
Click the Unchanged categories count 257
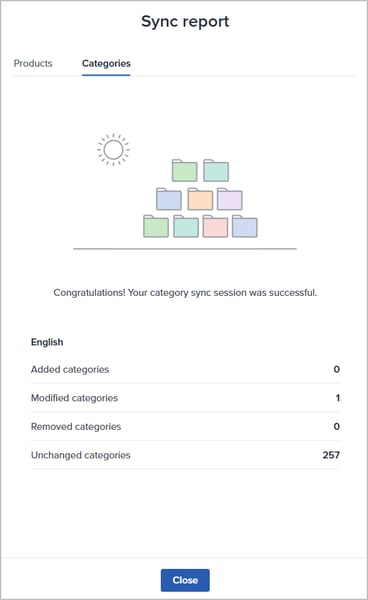click(331, 455)
